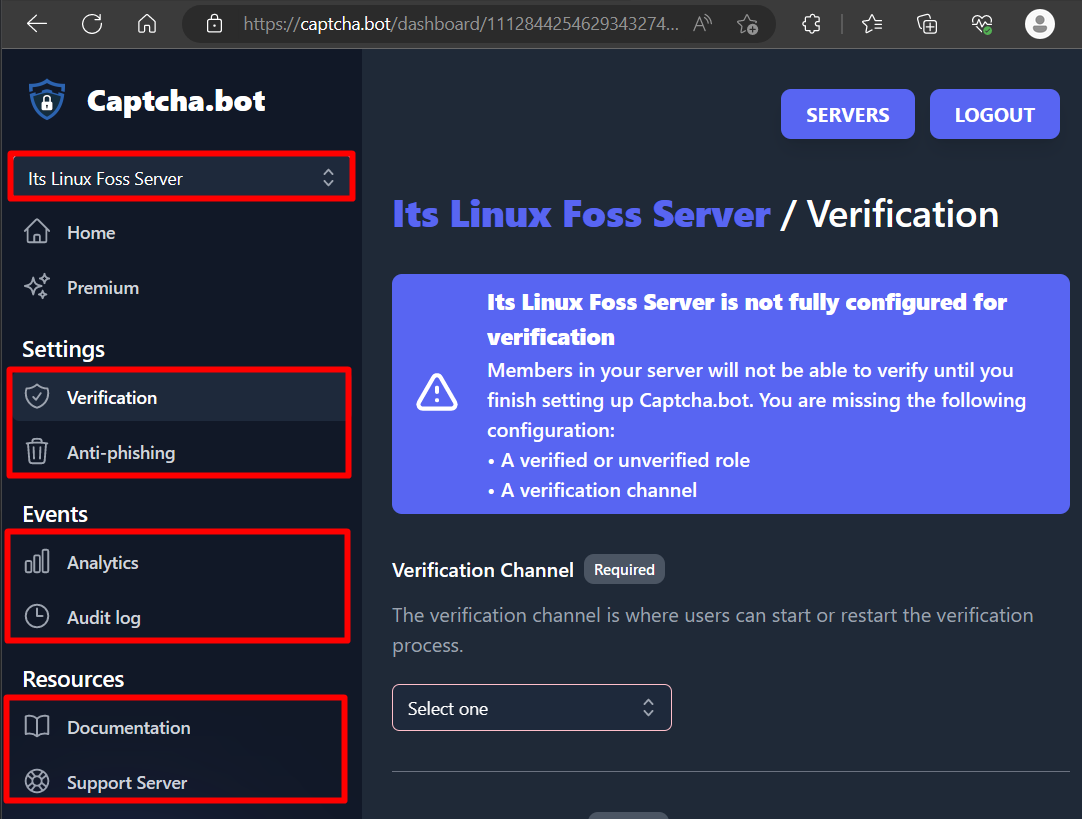The height and width of the screenshot is (819, 1082).
Task: Click the LOGOUT button
Action: tap(994, 114)
